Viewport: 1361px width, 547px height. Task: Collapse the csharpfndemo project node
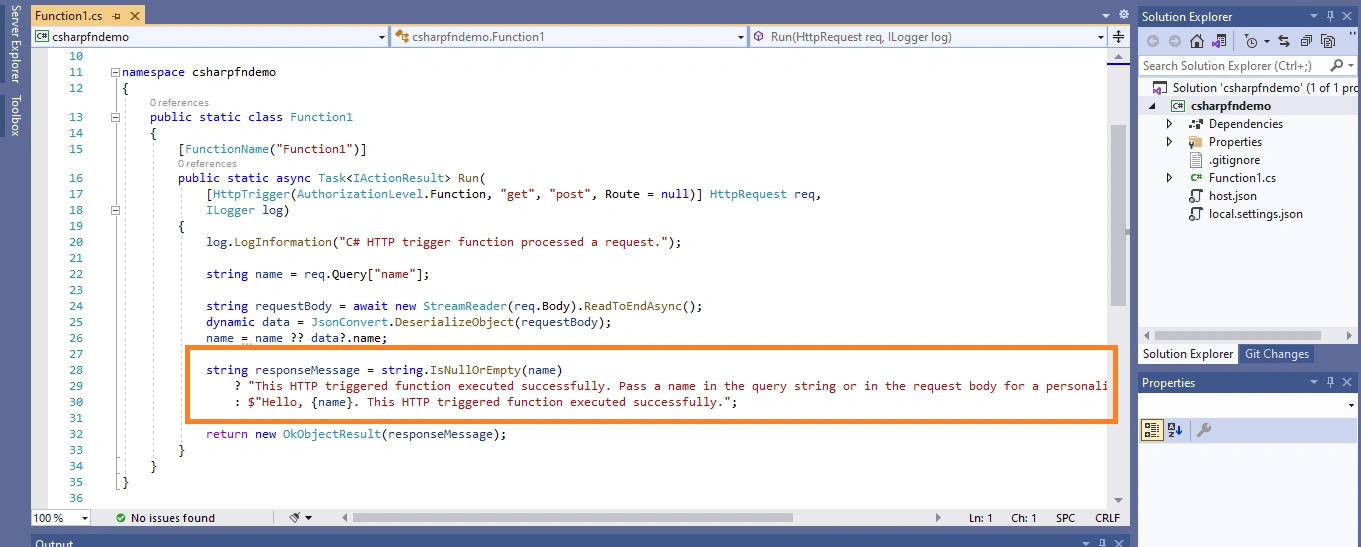coord(1152,106)
